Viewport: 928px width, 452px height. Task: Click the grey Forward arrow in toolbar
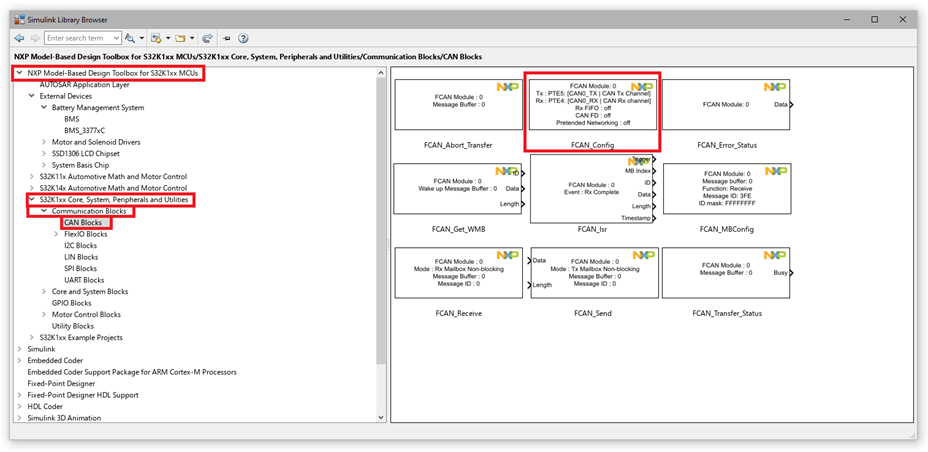click(34, 38)
